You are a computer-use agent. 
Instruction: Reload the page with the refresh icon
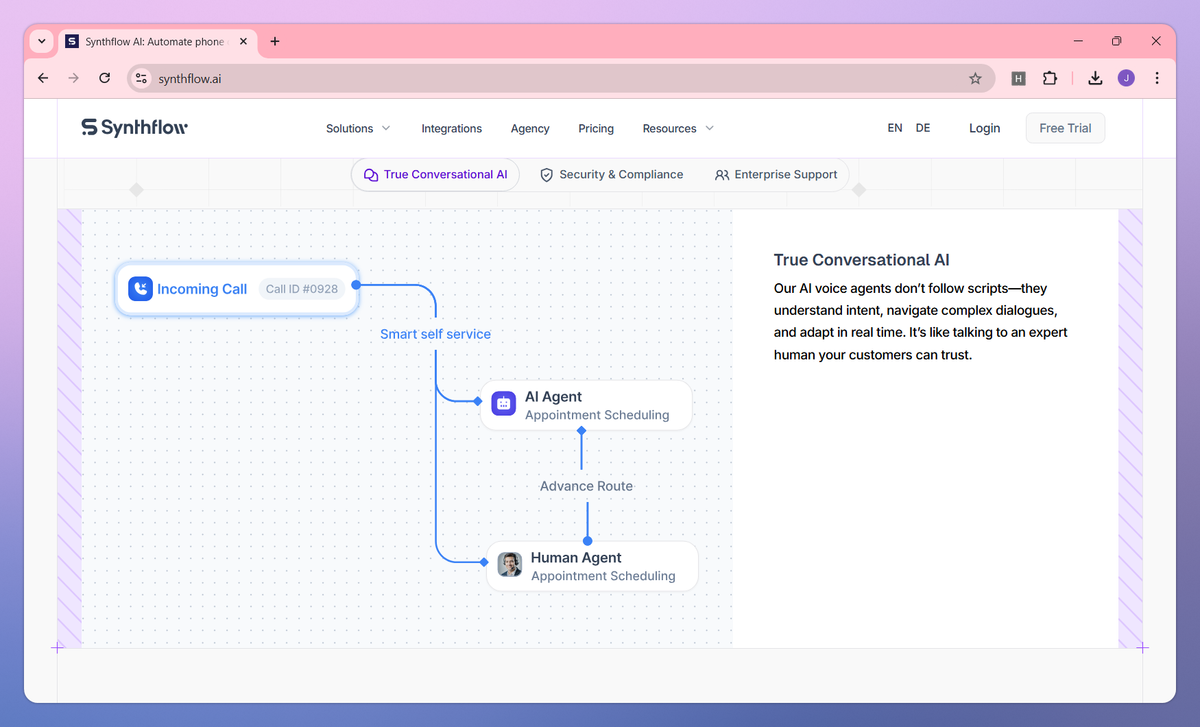click(x=104, y=78)
